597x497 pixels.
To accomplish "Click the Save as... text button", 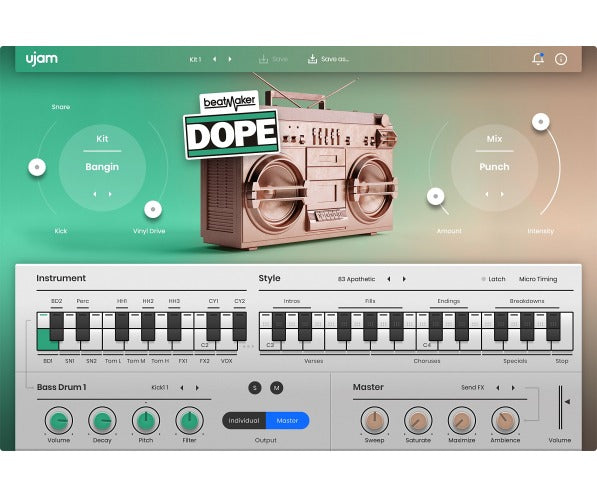I will tap(335, 59).
